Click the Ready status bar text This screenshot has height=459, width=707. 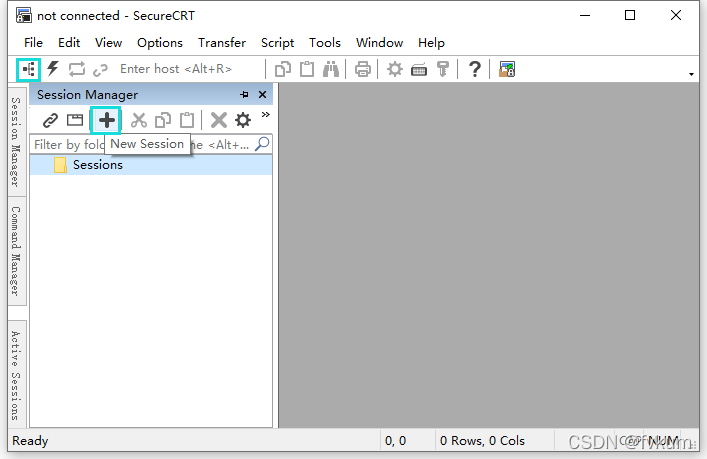(30, 441)
